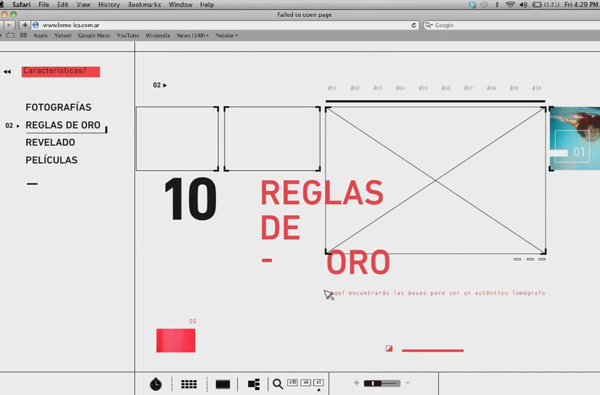
Task: Open the History menu
Action: coord(109,5)
